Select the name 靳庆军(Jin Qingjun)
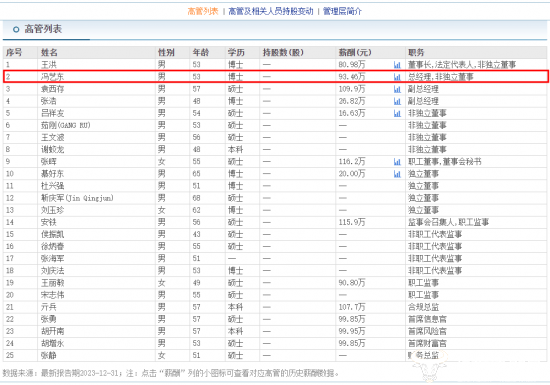The image size is (550, 385). (77, 198)
